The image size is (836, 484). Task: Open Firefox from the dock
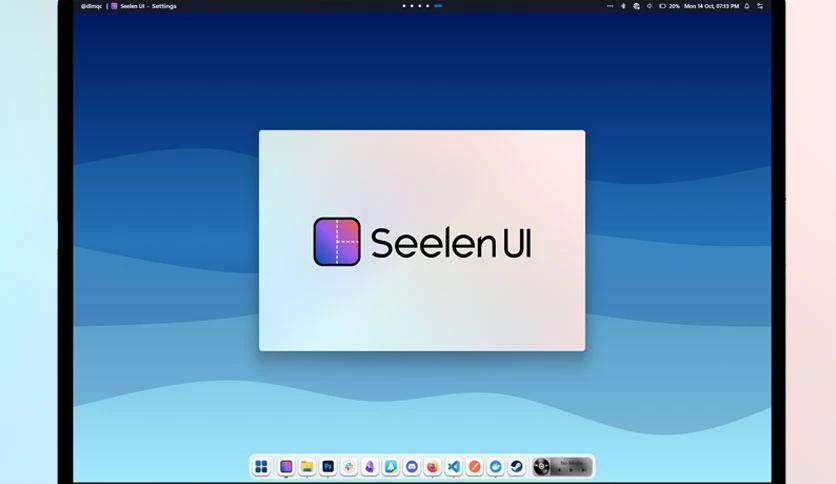click(x=432, y=467)
